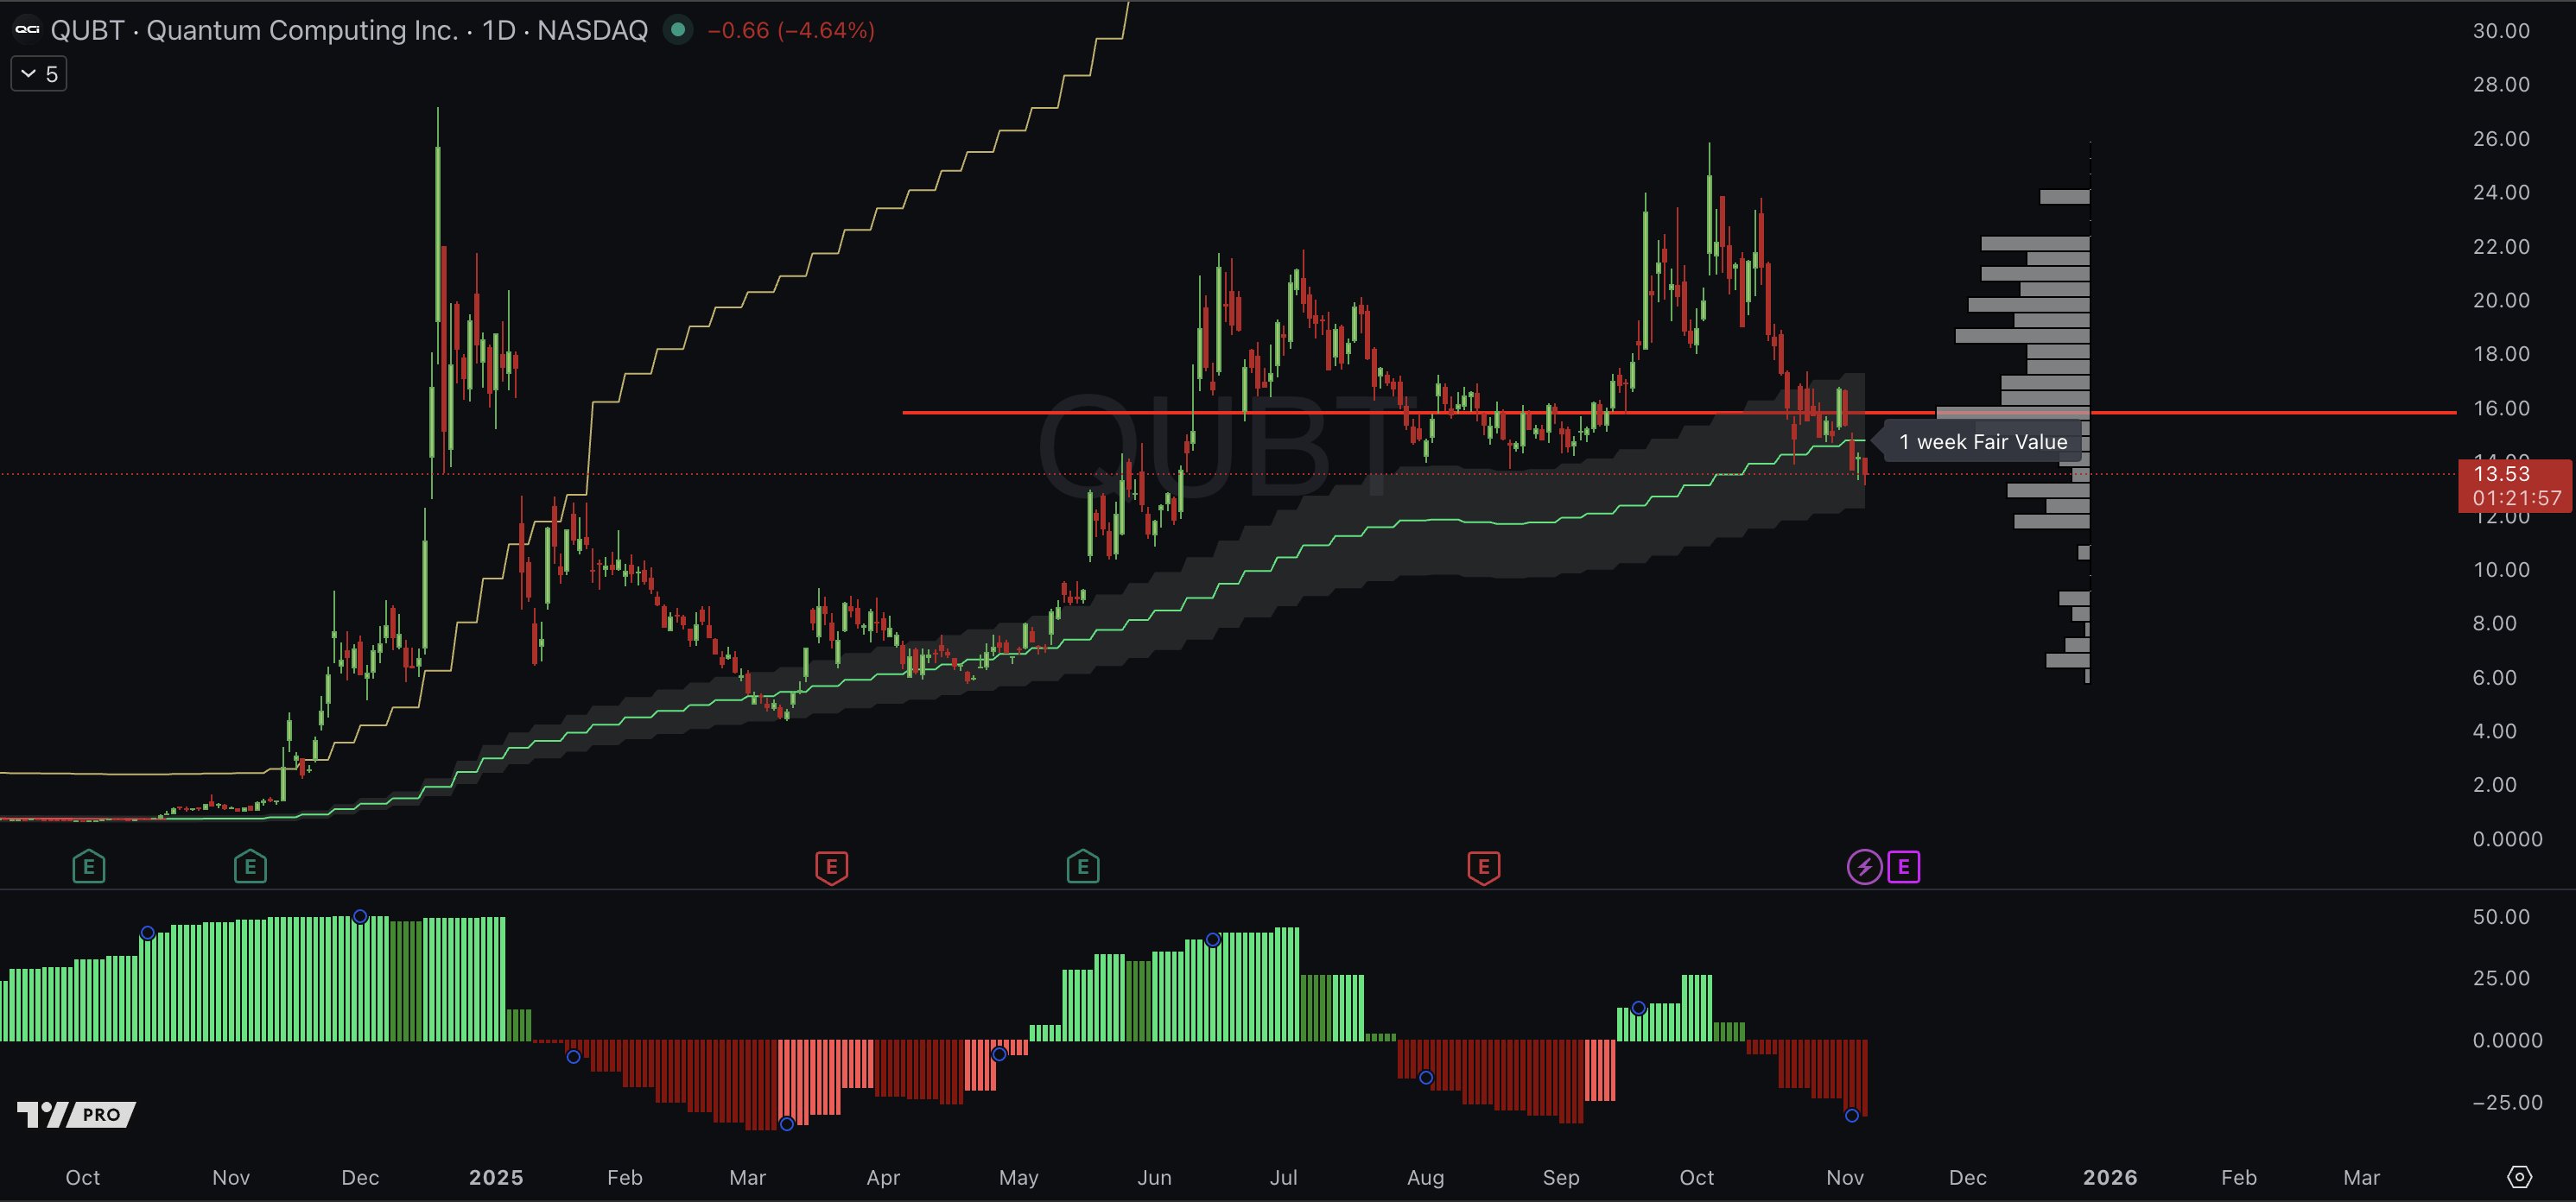Click the 2026 label on time axis
2576x1202 pixels.
[2110, 1177]
